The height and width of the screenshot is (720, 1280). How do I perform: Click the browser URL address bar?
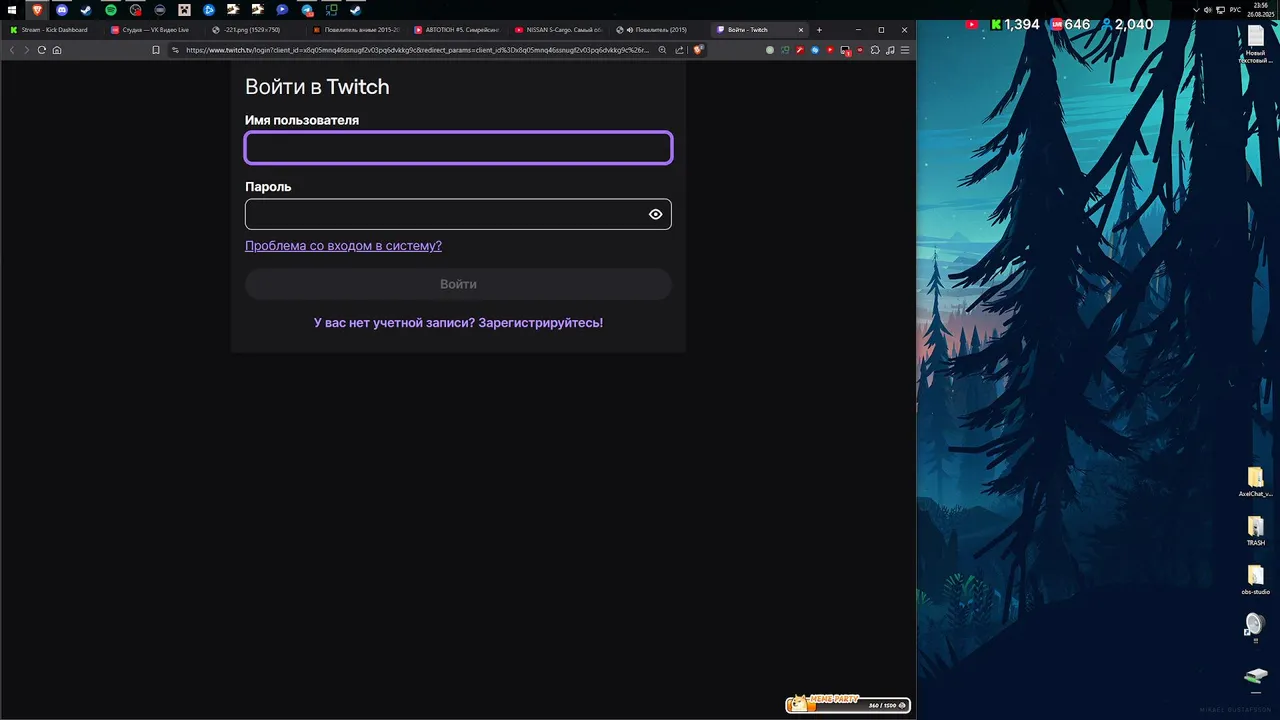417,50
